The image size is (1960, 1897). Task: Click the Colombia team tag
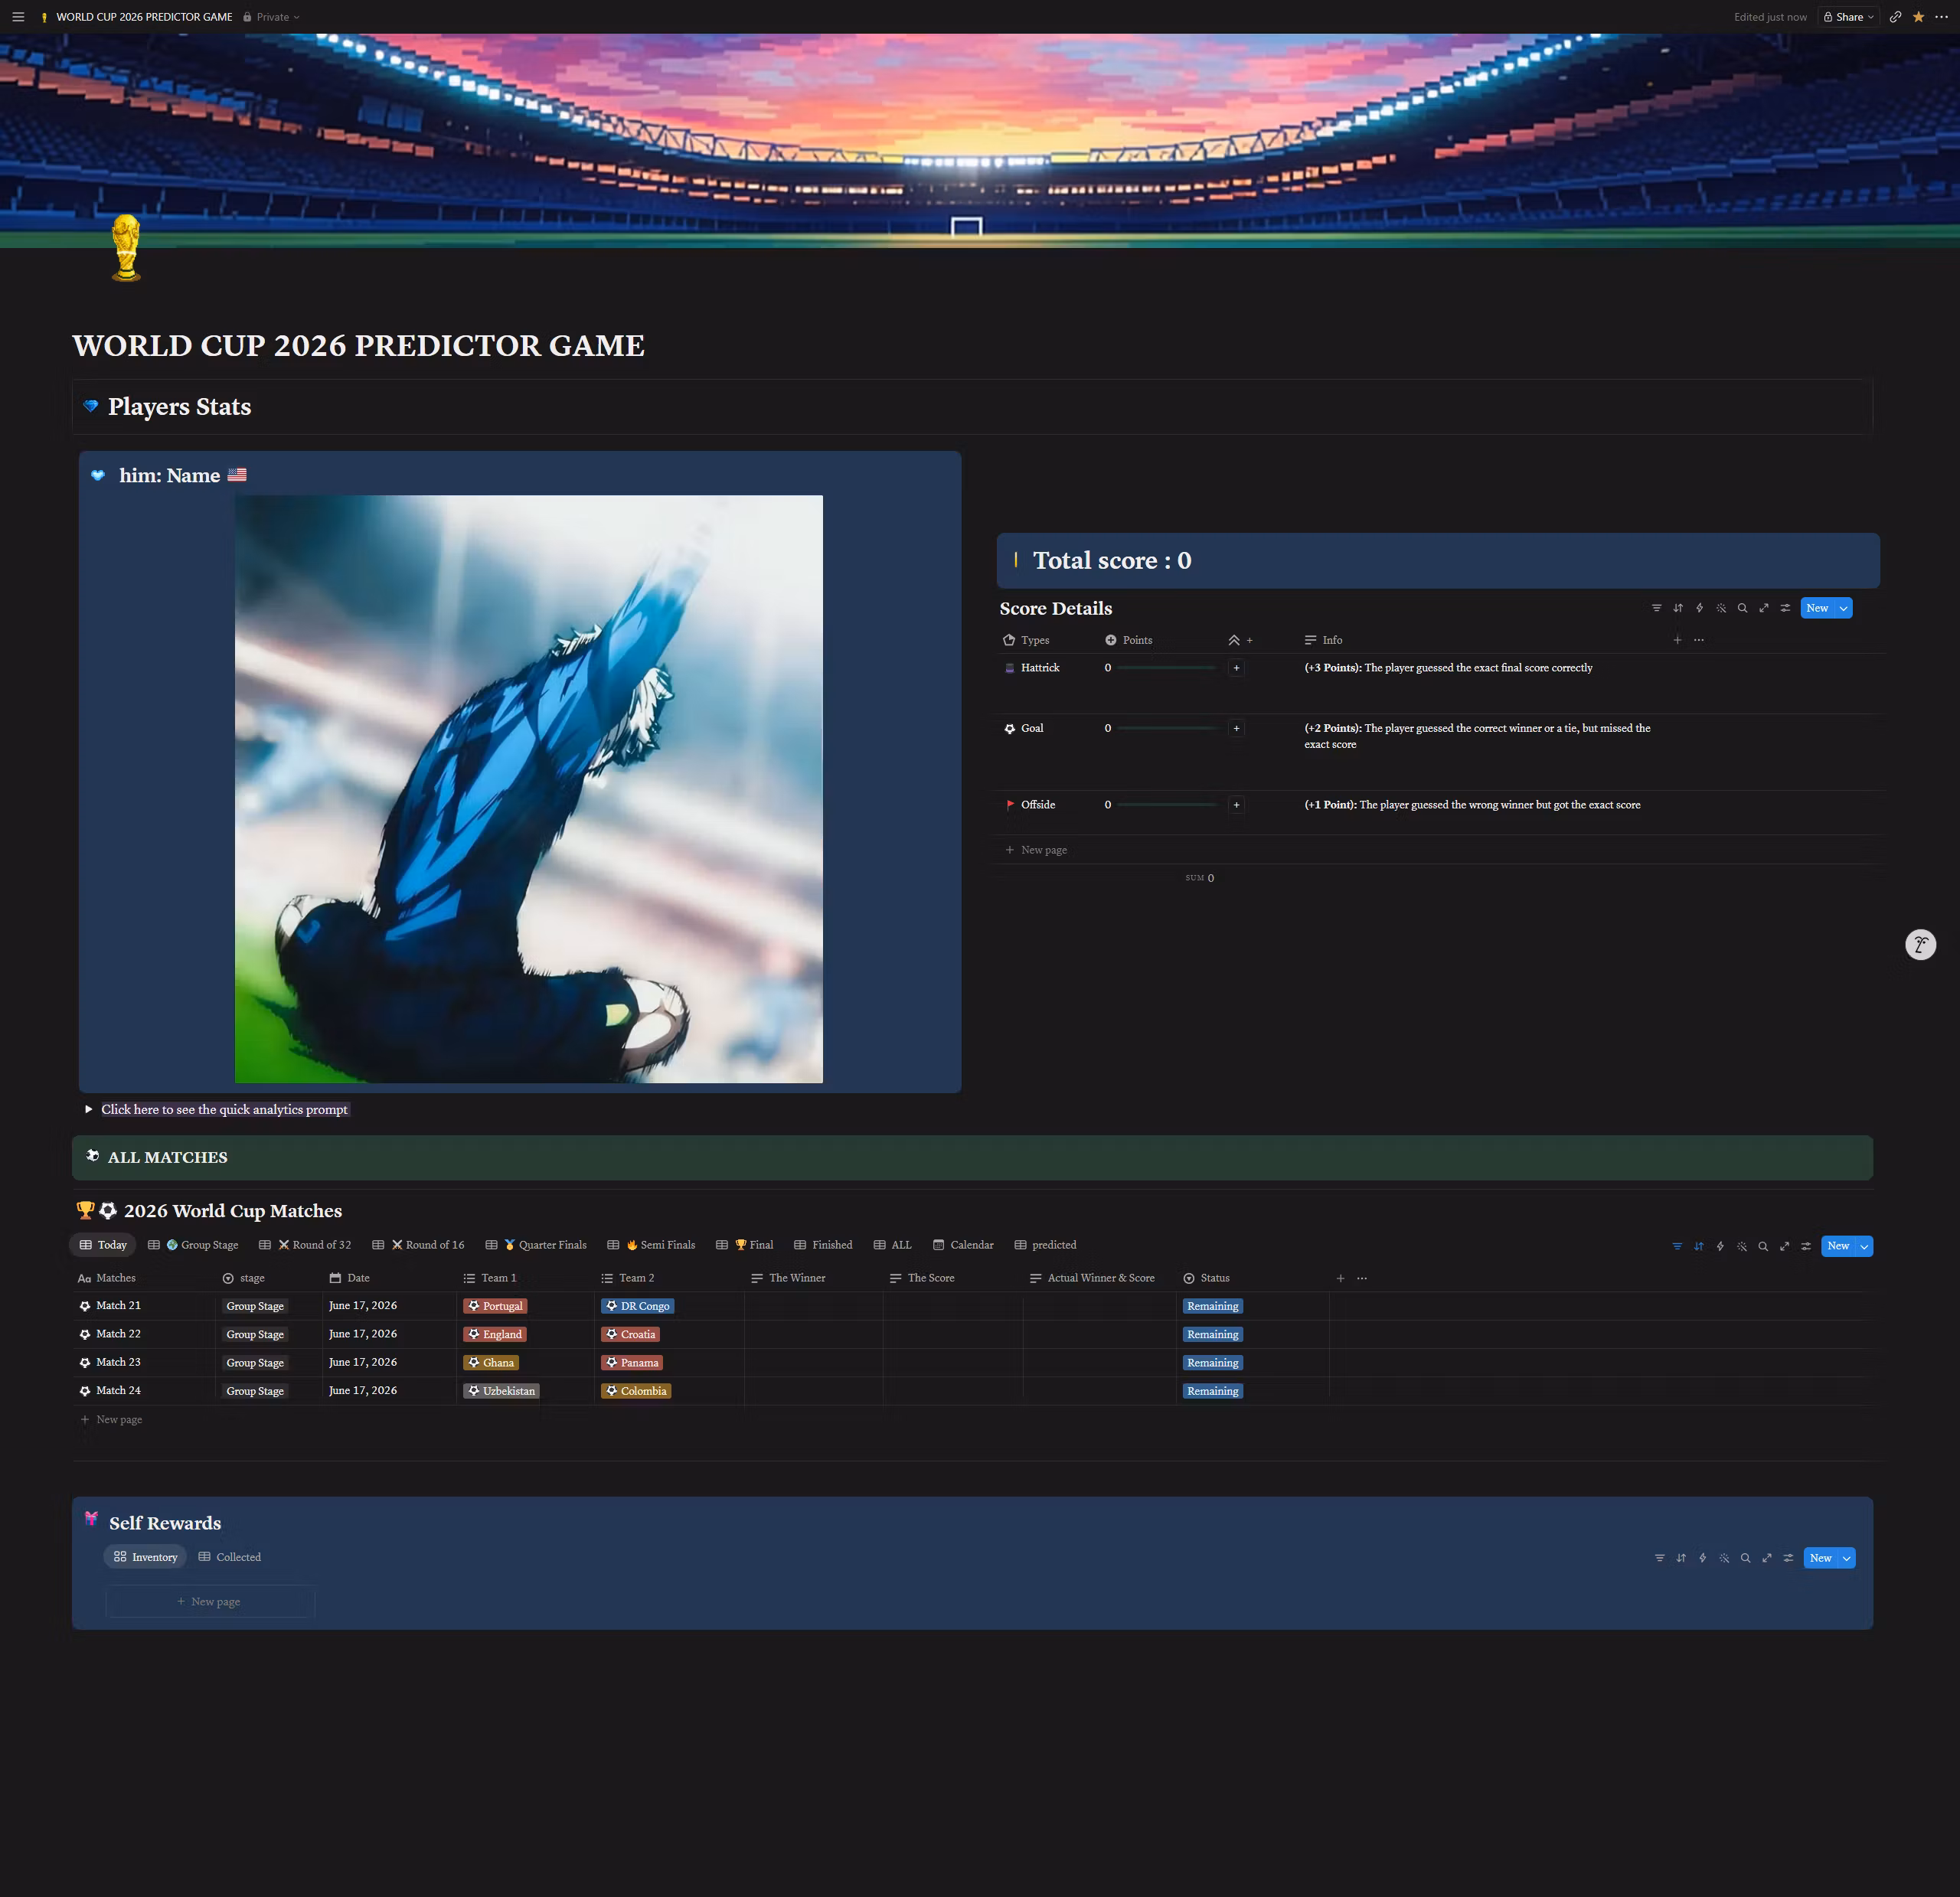[x=636, y=1391]
